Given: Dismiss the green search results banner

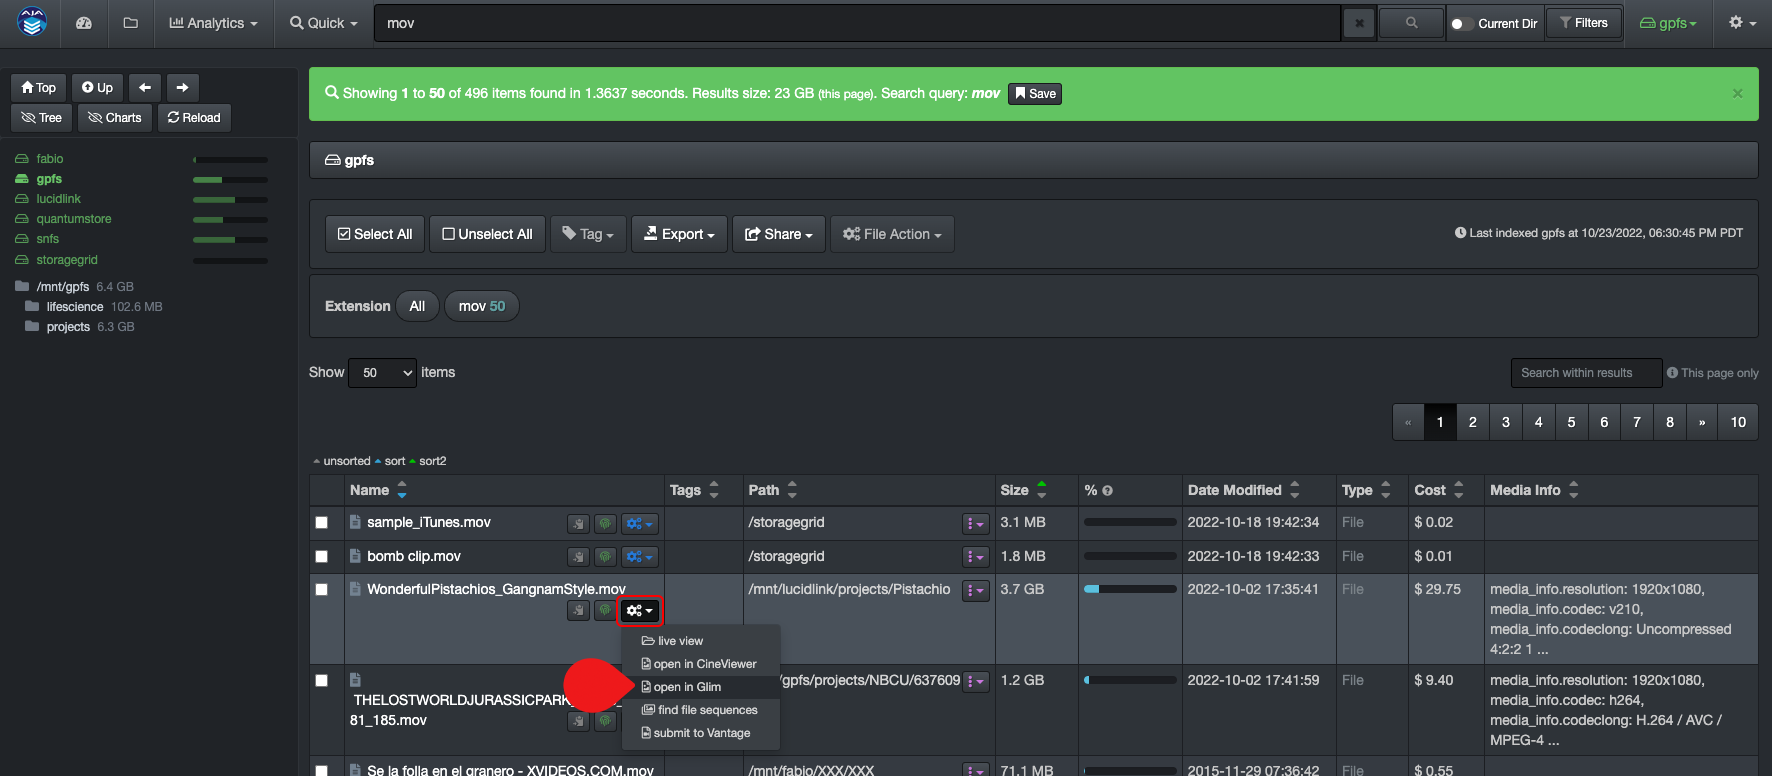Looking at the screenshot, I should tap(1737, 93).
